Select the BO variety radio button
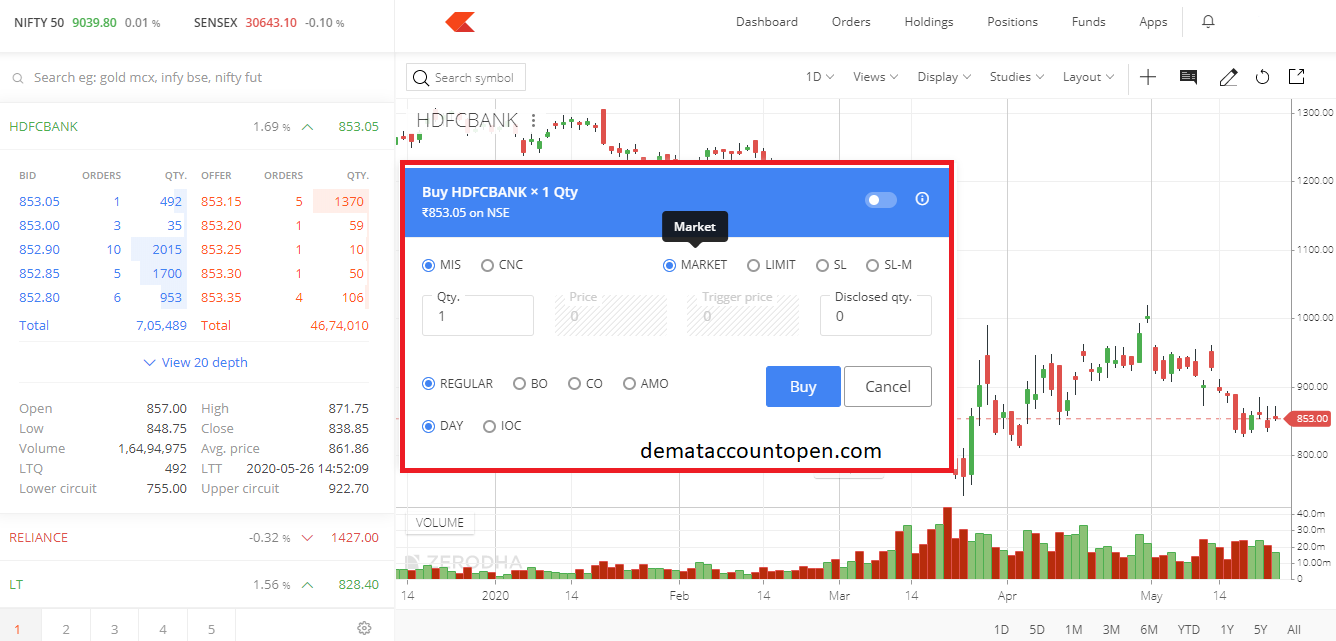1336x641 pixels. point(519,383)
